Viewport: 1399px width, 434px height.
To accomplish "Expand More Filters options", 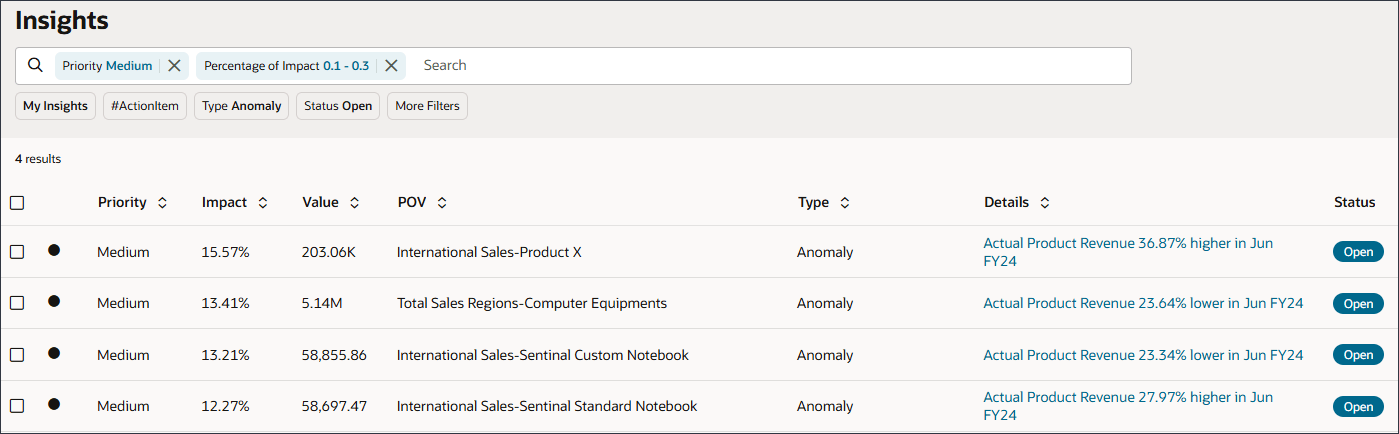I will pos(427,106).
